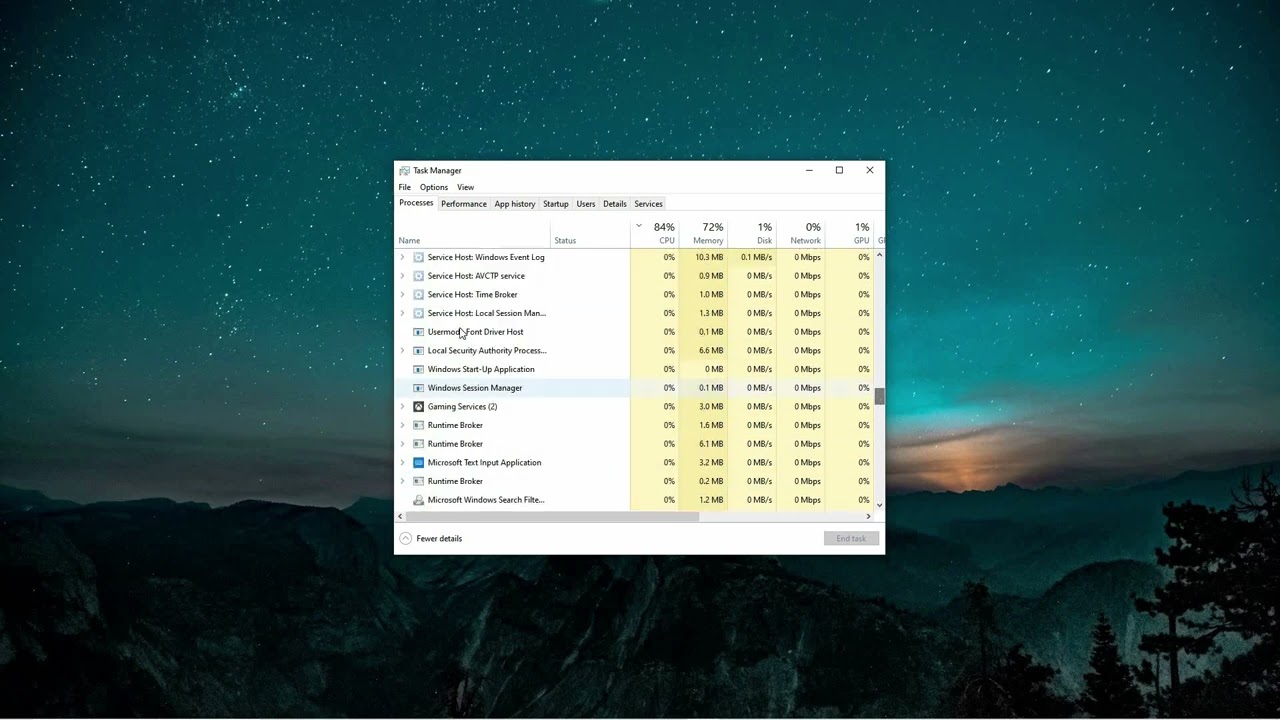Click the Fewer details link text
Viewport: 1280px width, 720px height.
point(439,539)
